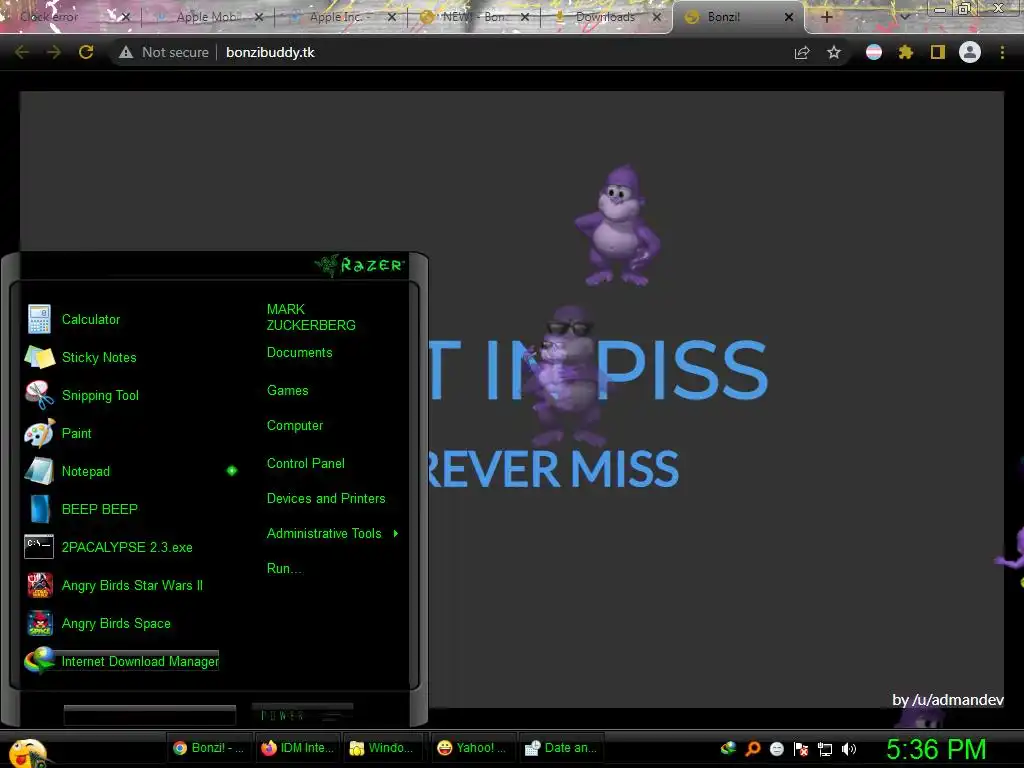Click bonzibuddy.tk address bar URL
Image resolution: width=1024 pixels, height=768 pixels.
(270, 52)
